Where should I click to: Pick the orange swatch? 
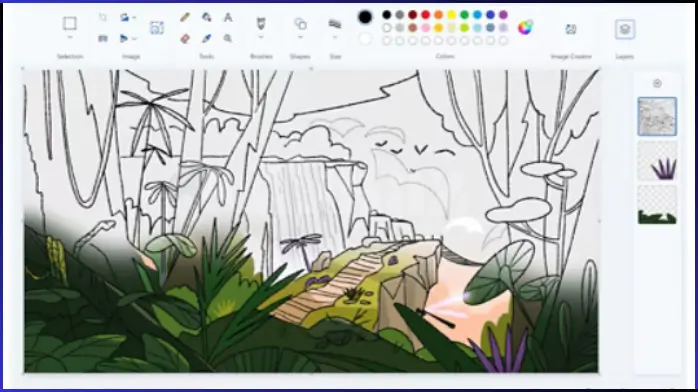click(438, 15)
